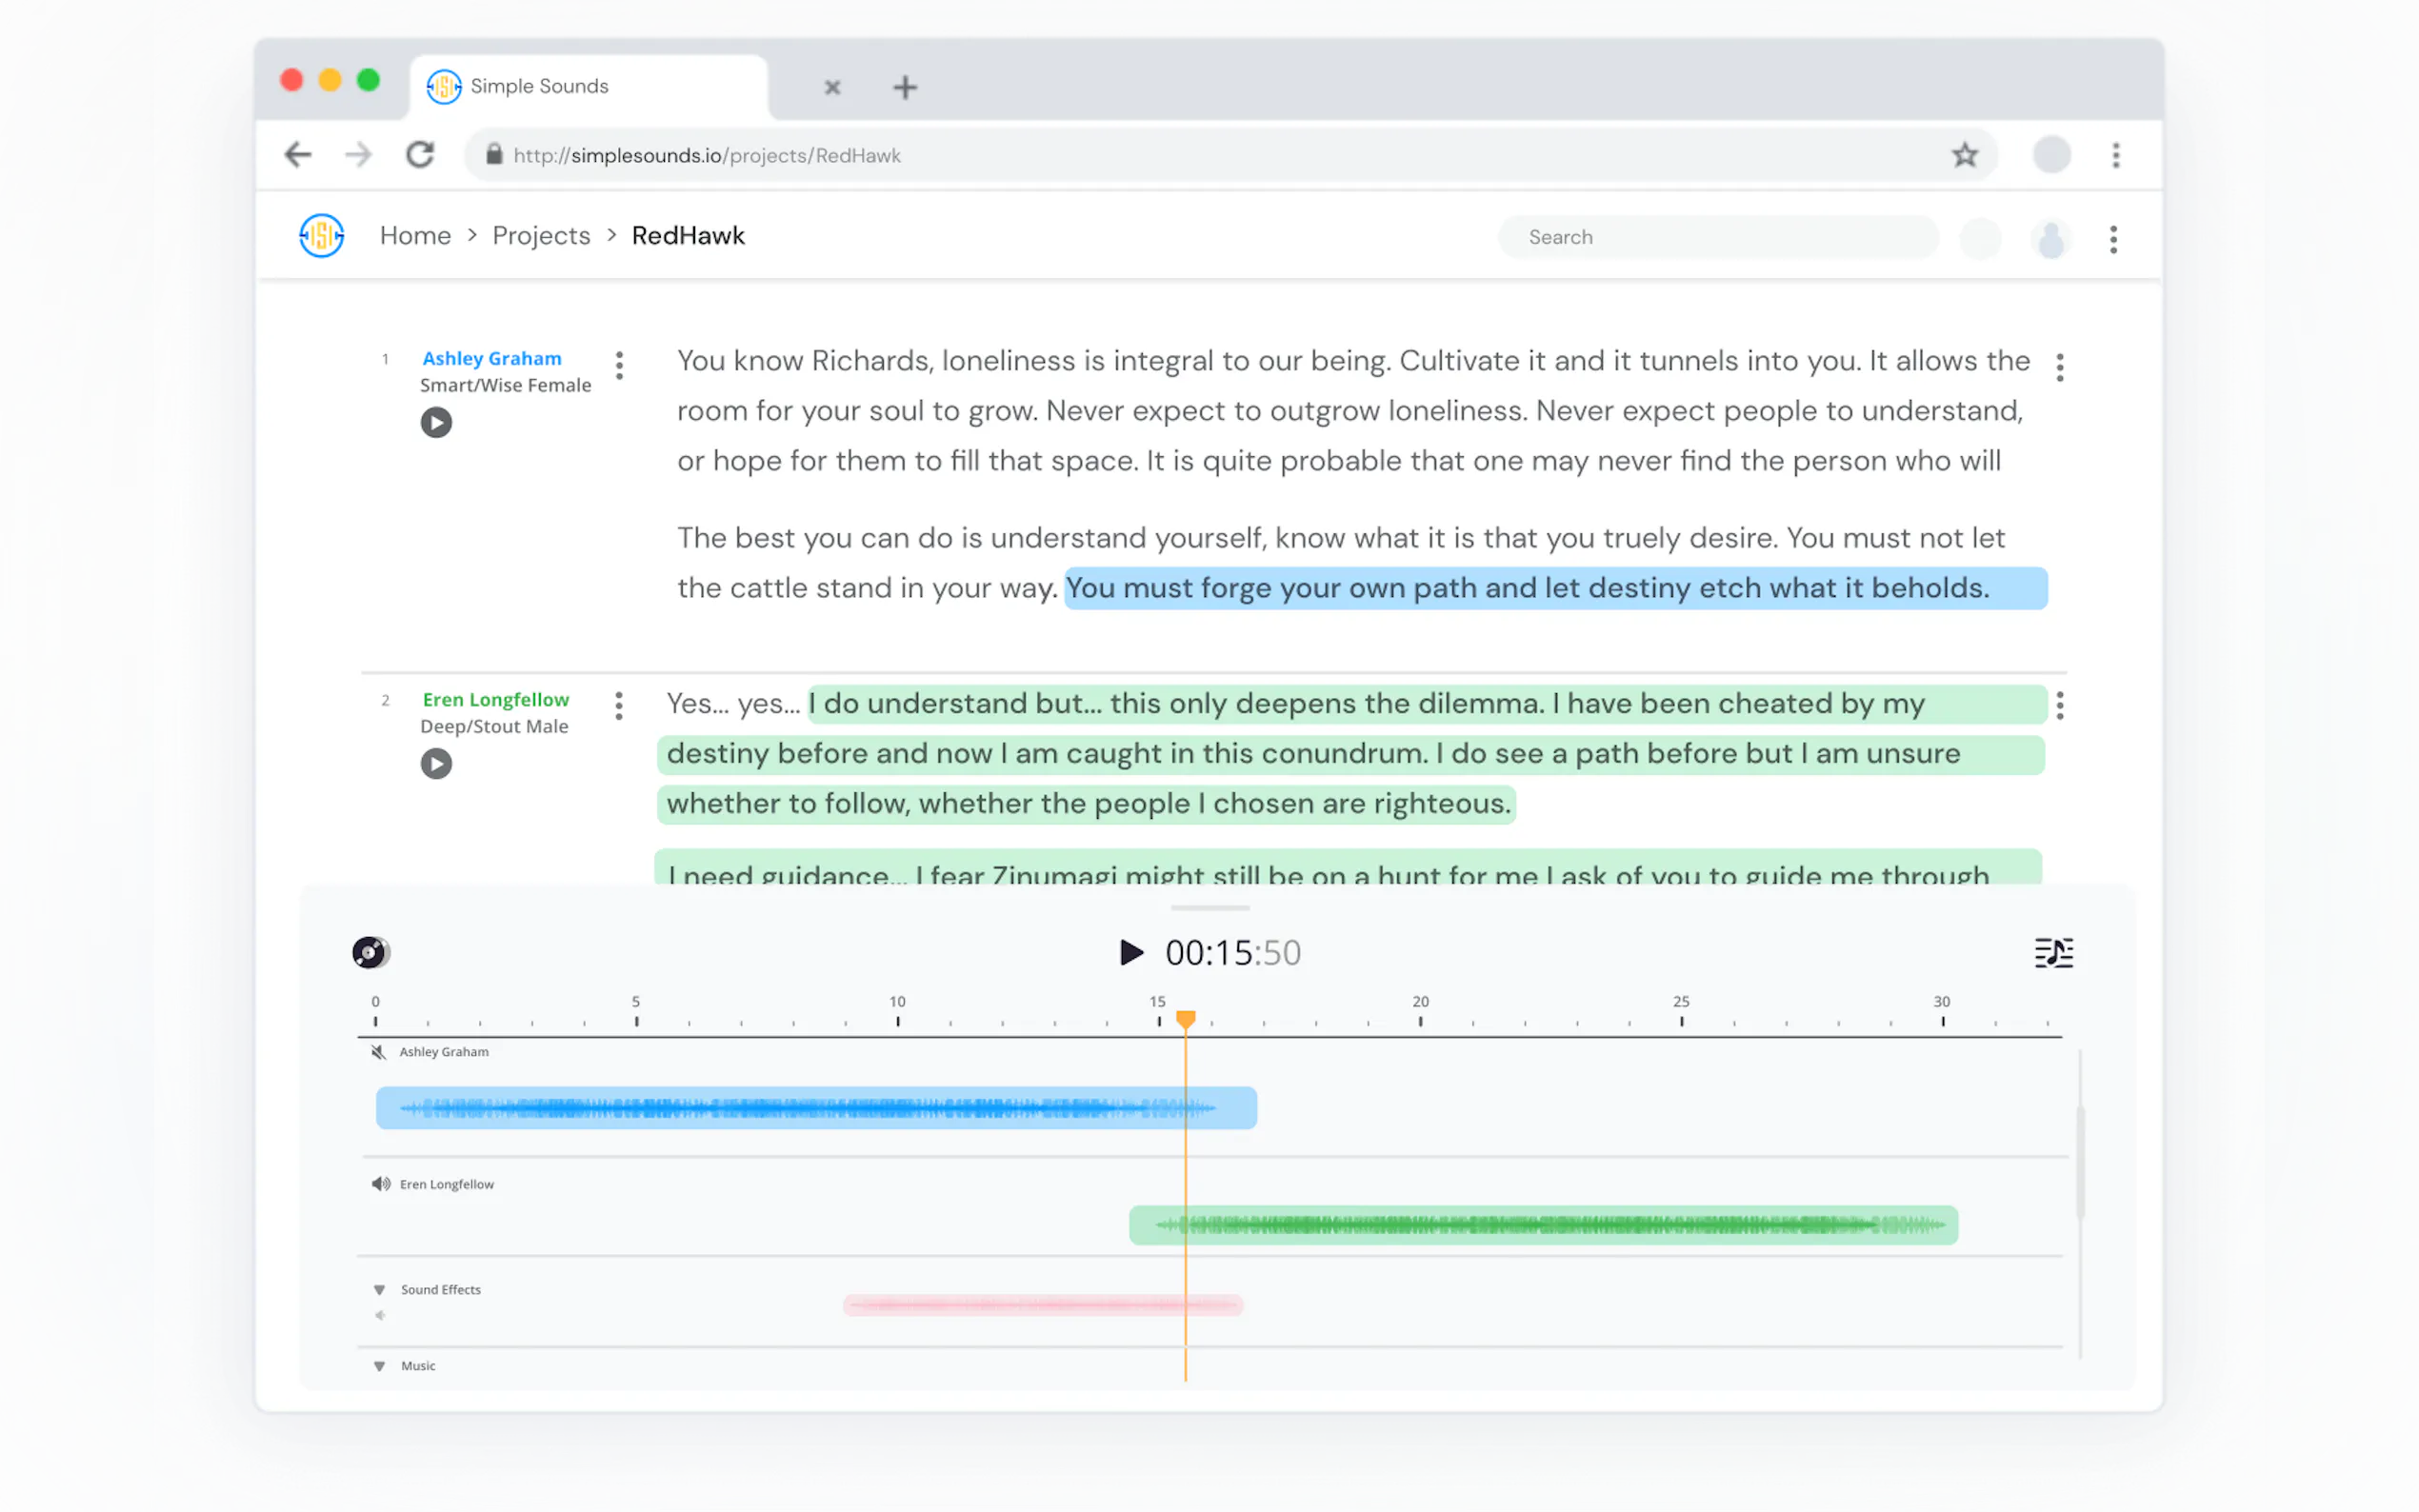Play Eren Longfellow's voice preview

435,764
